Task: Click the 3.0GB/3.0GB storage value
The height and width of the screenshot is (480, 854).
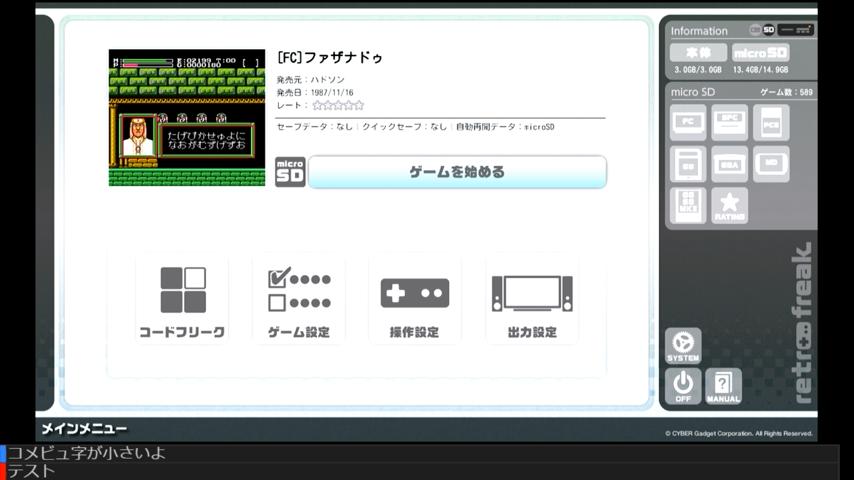Action: (x=698, y=70)
